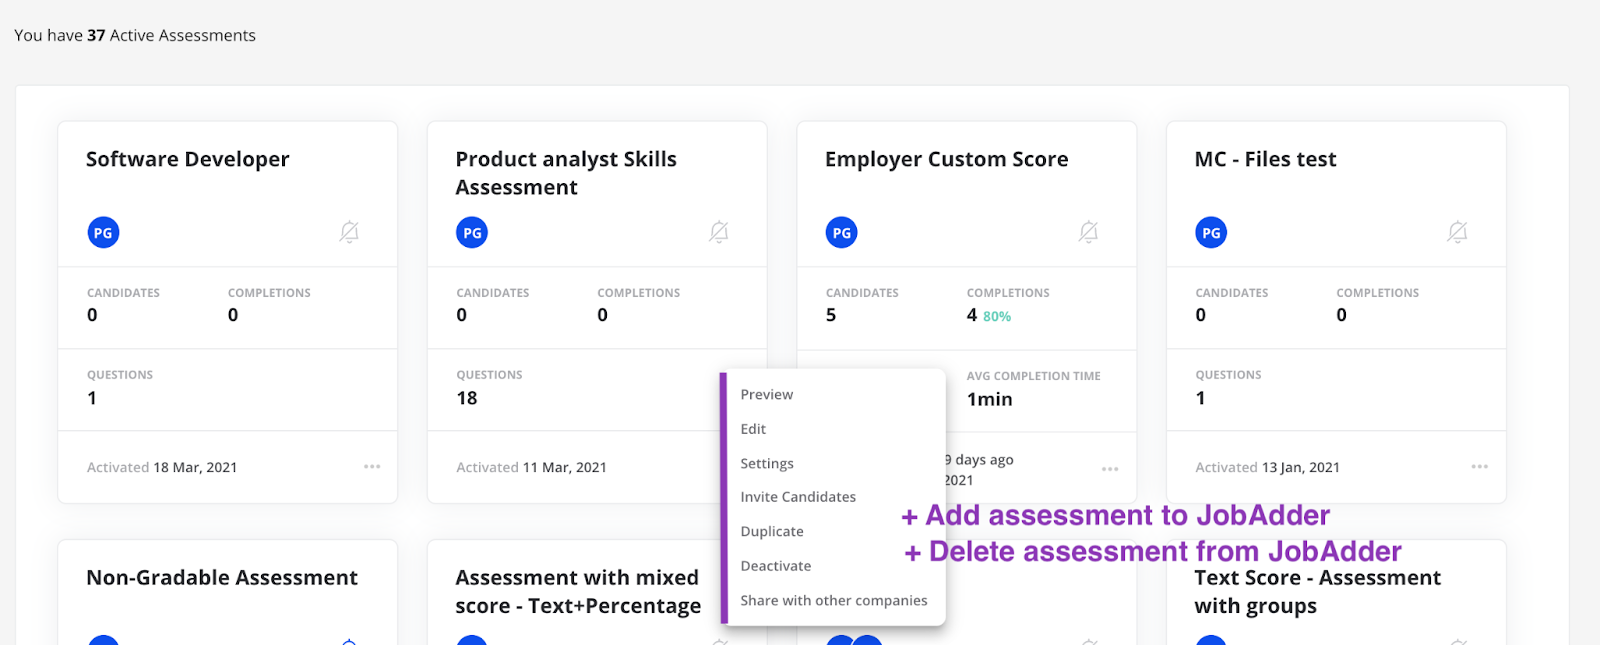This screenshot has width=1600, height=645.
Task: Open Assessment with mixed score title
Action: pyautogui.click(x=578, y=592)
